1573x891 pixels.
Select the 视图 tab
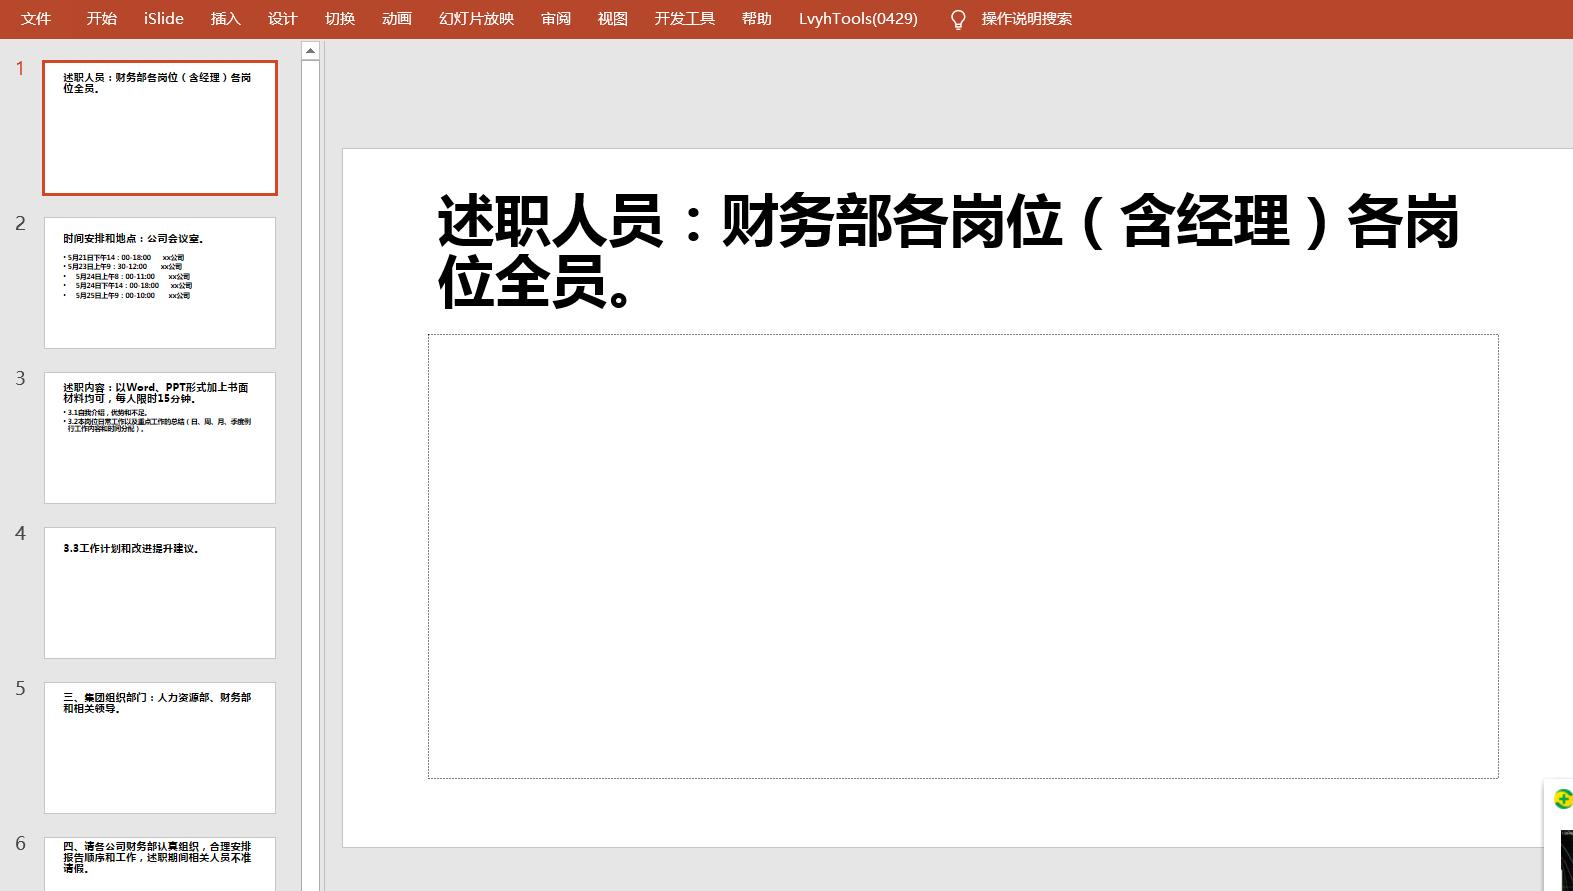[x=613, y=19]
